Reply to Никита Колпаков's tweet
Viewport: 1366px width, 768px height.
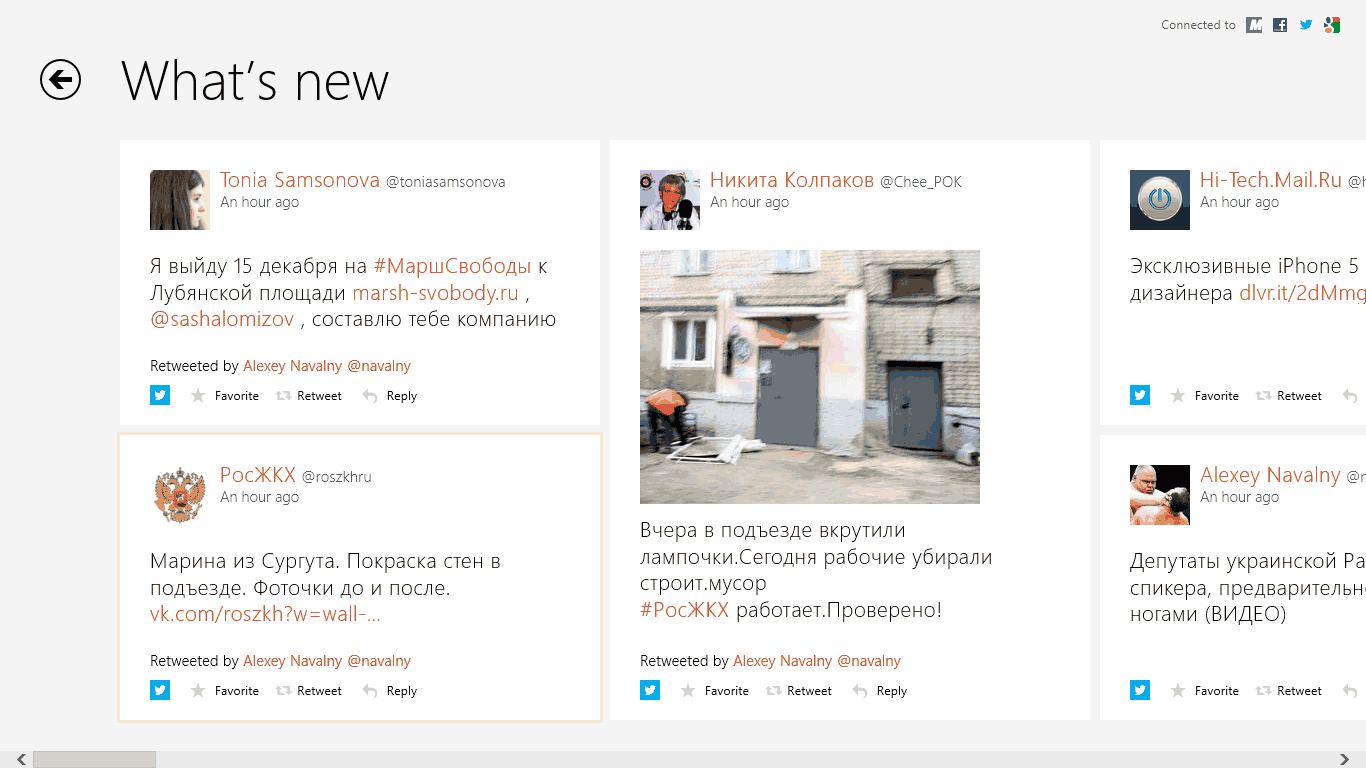pos(880,691)
